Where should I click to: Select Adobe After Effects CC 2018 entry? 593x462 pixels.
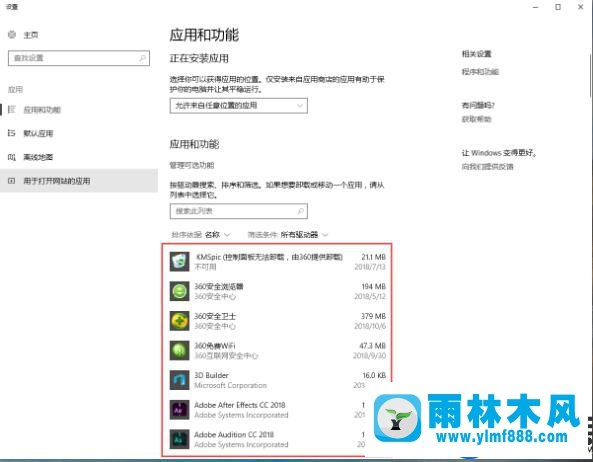click(x=240, y=405)
